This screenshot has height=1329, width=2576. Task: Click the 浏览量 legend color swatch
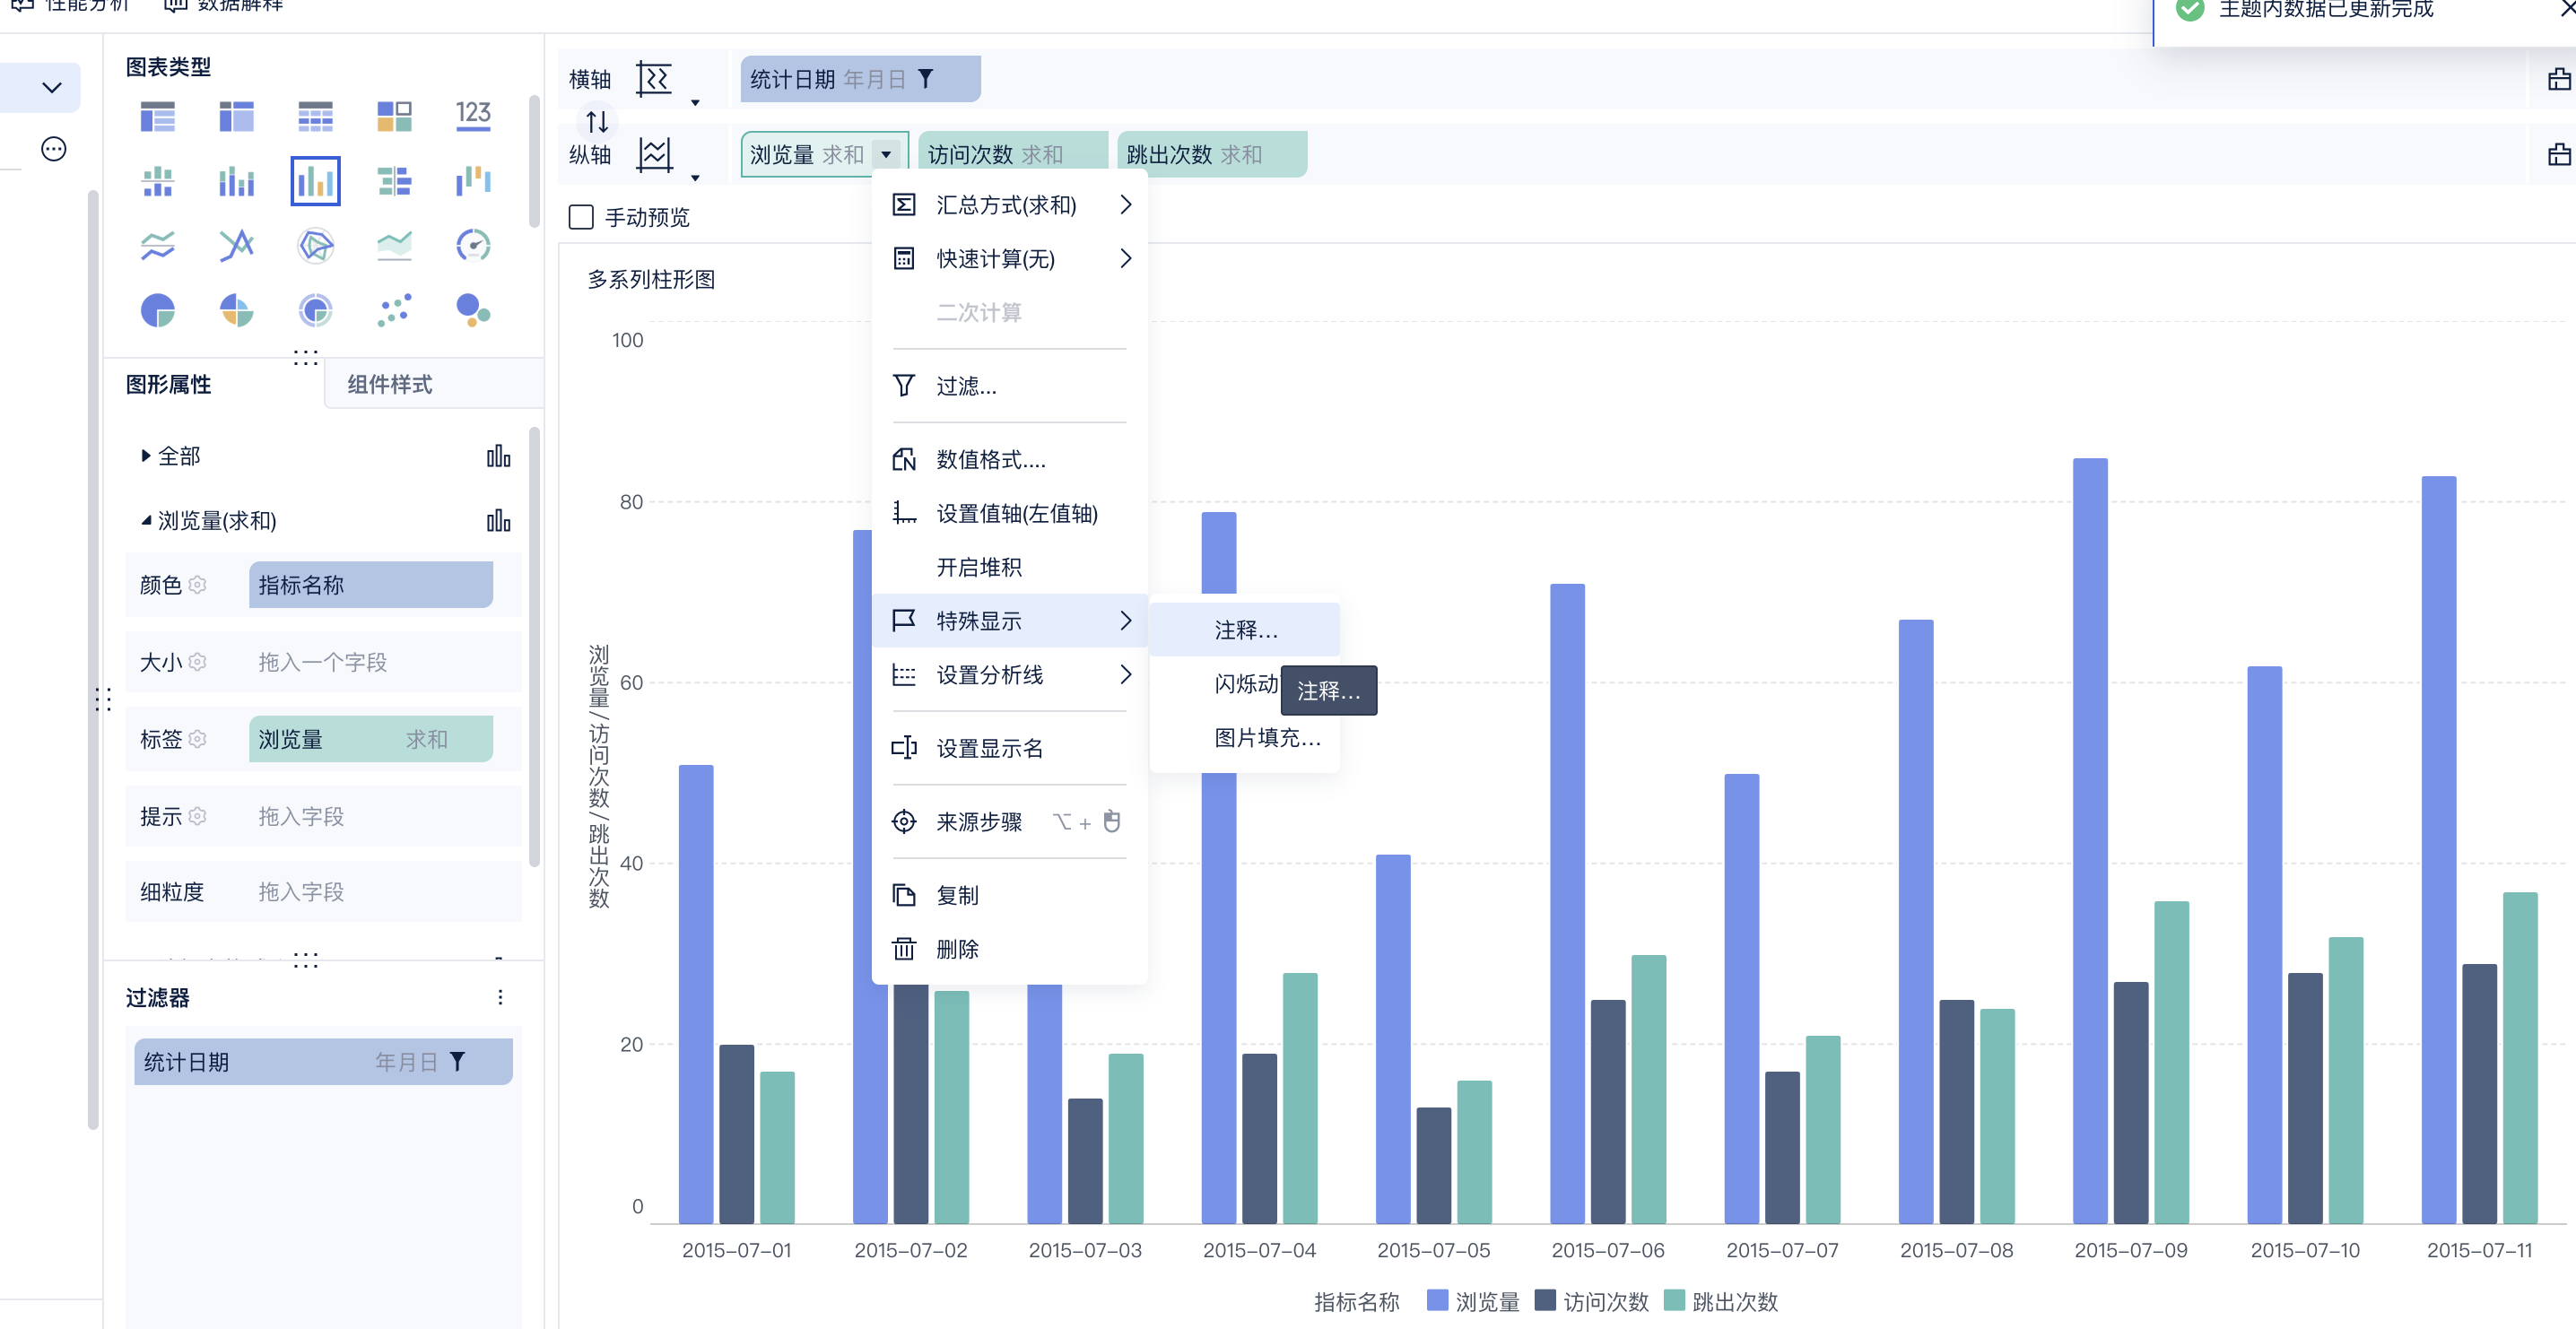[1438, 1300]
